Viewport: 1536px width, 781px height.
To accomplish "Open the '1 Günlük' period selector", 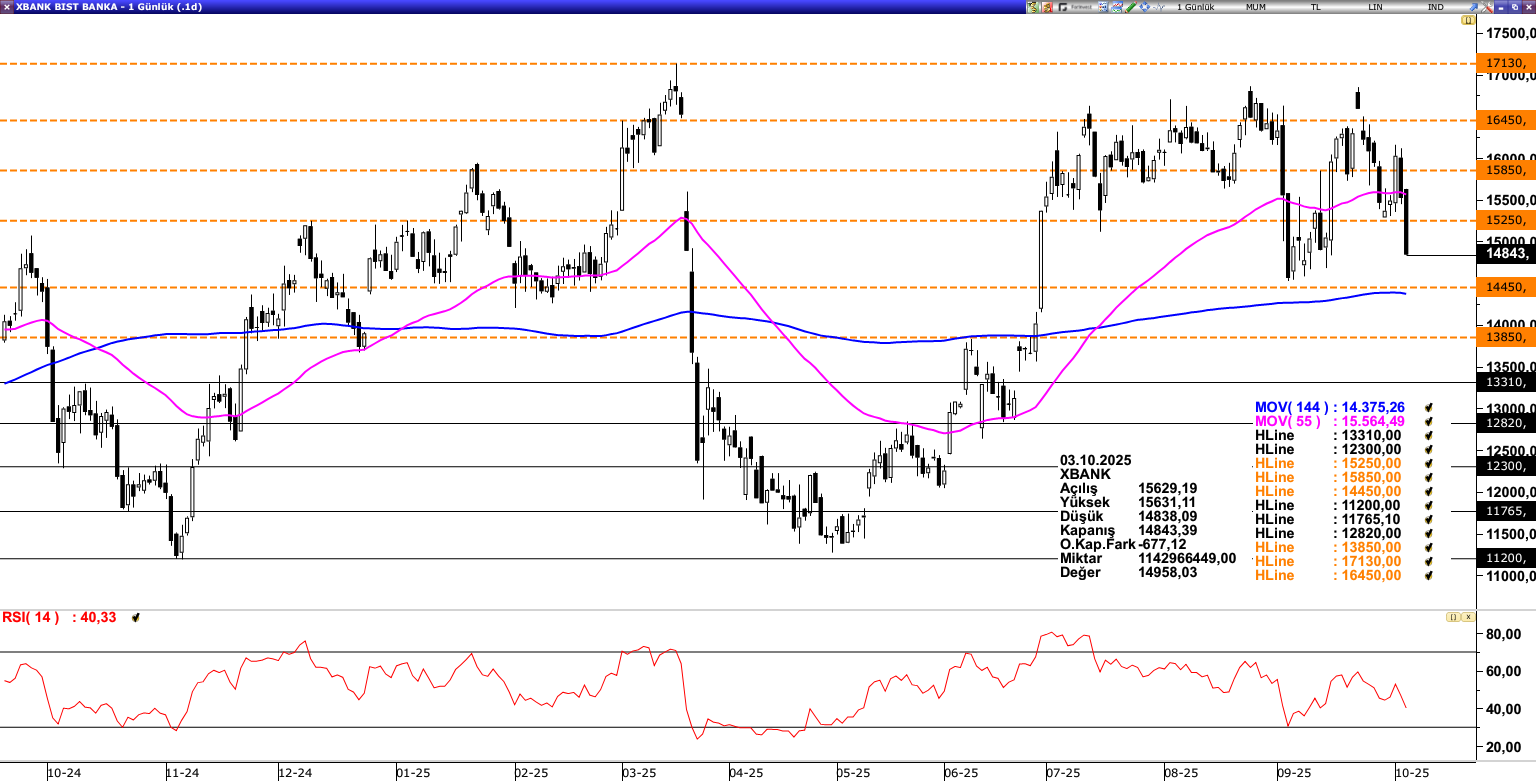I will tap(1195, 7).
